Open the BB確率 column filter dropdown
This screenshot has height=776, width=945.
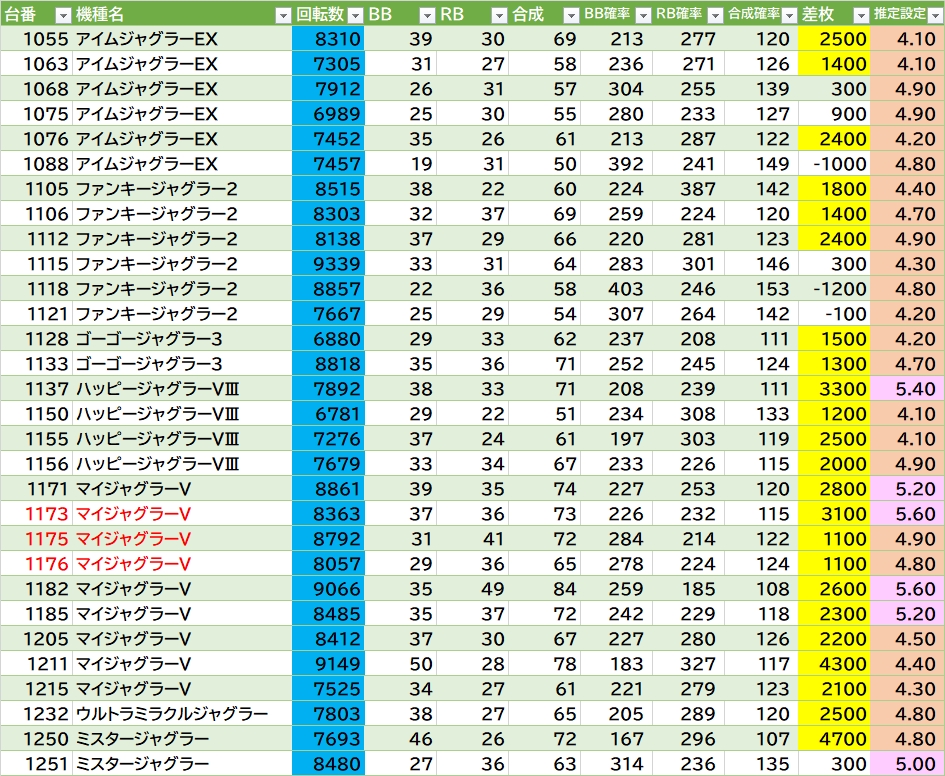(643, 16)
